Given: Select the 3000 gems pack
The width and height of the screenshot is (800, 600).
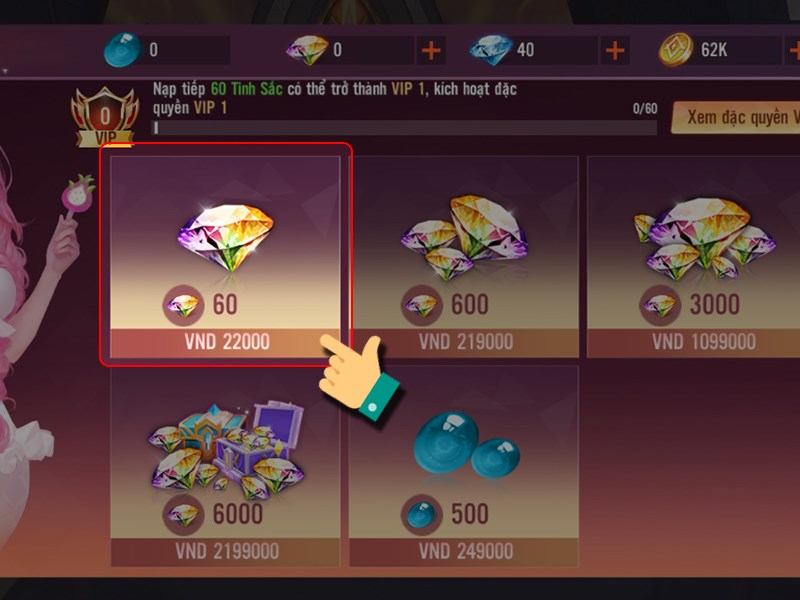Looking at the screenshot, I should [x=693, y=257].
